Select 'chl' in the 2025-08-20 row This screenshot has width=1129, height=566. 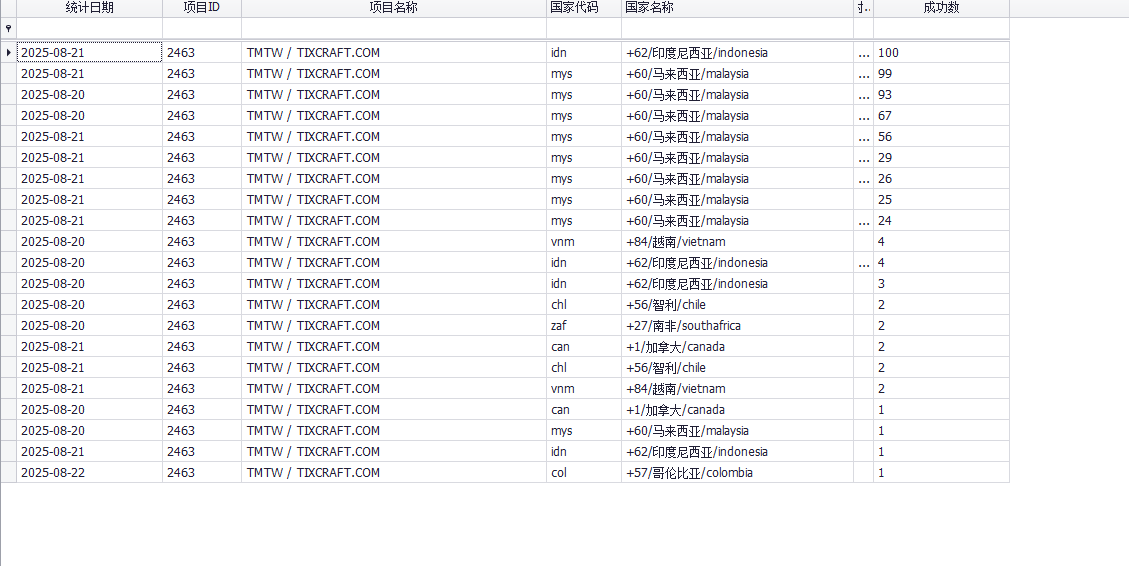[584, 305]
